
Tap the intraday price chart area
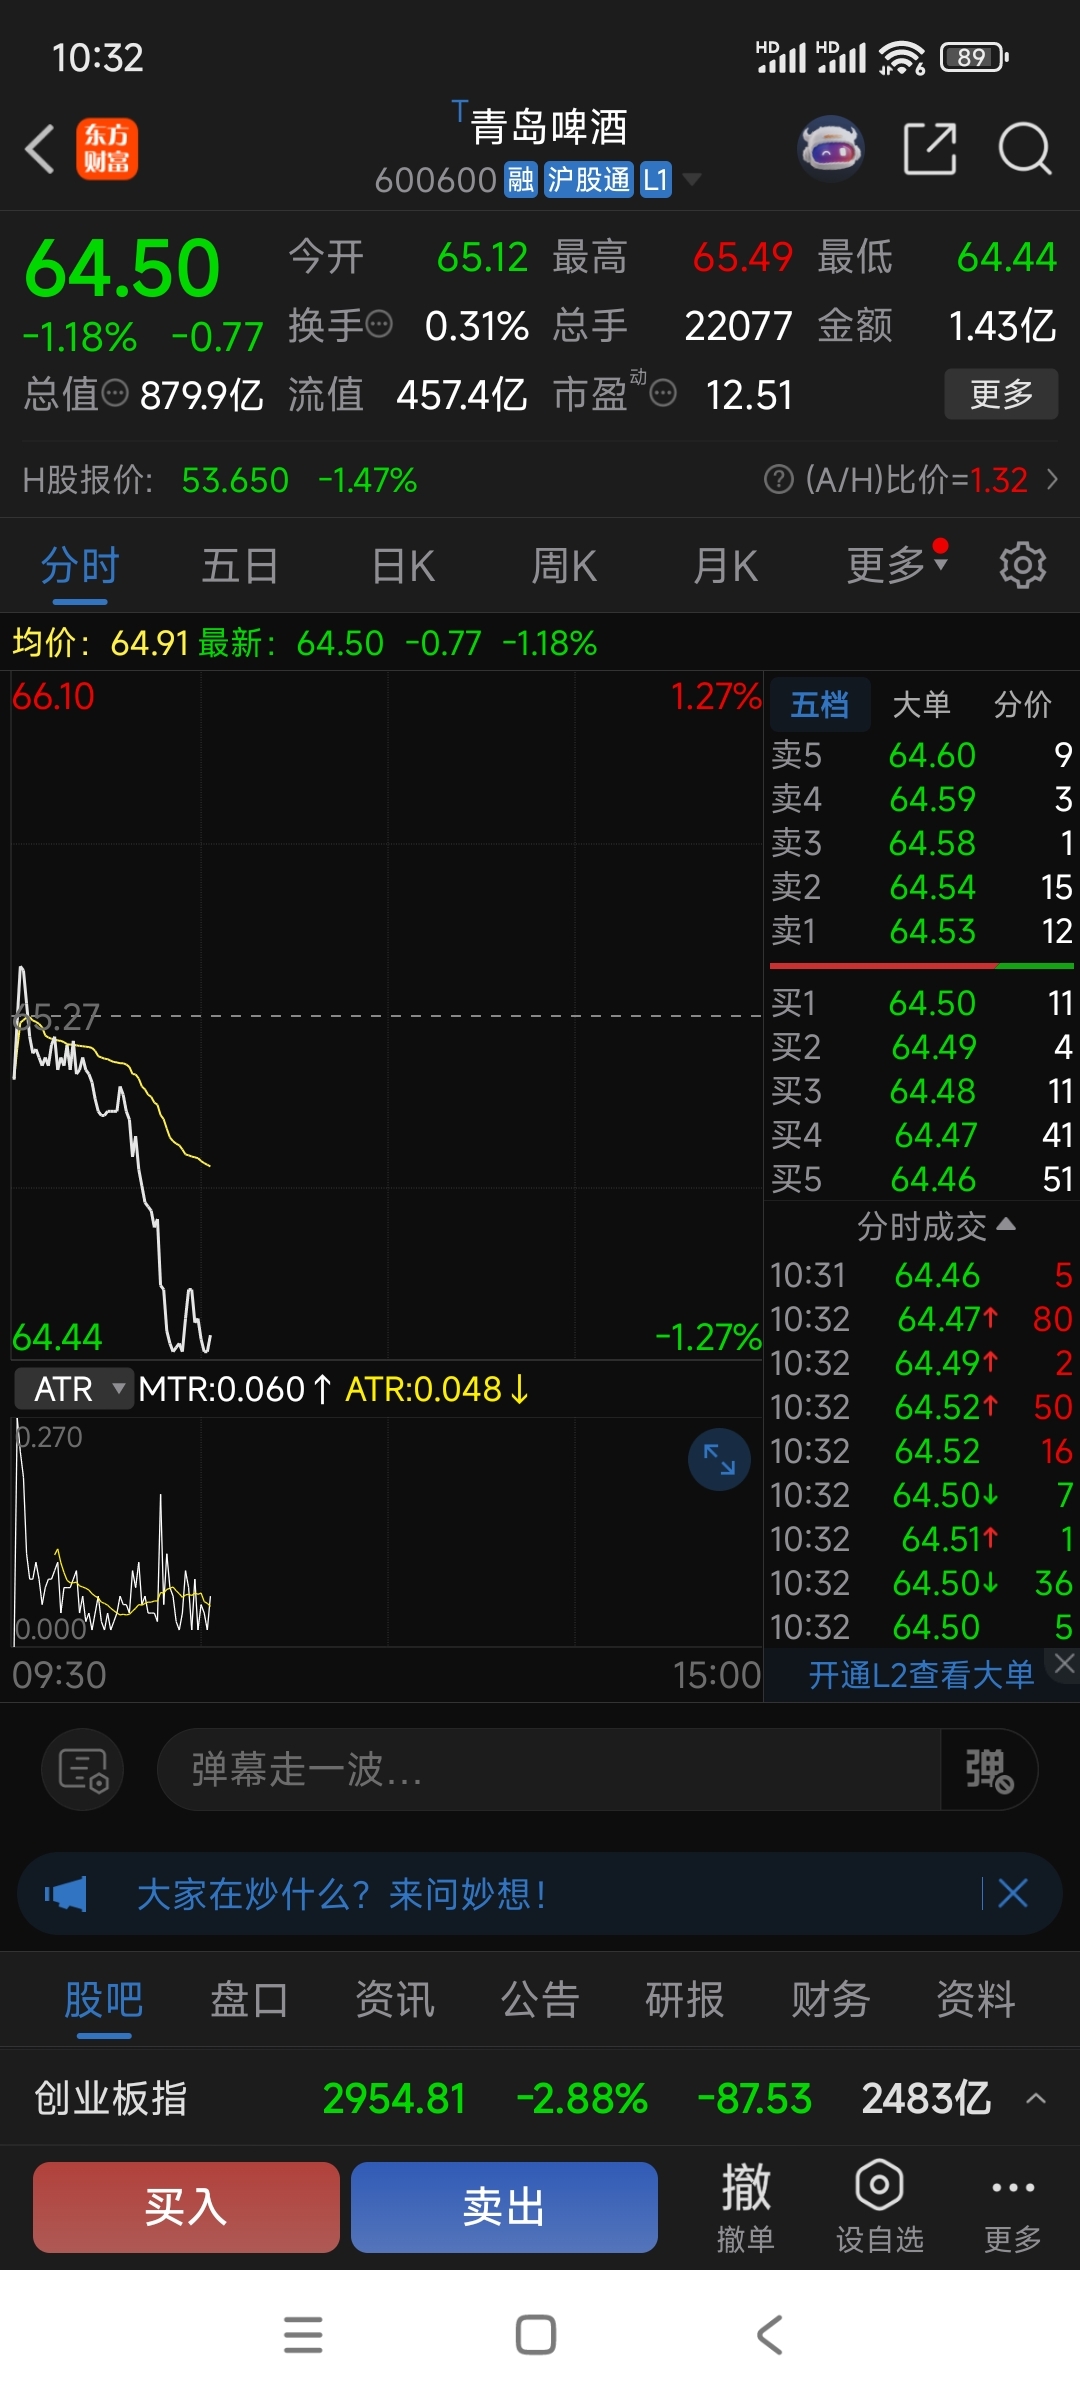[386, 1014]
